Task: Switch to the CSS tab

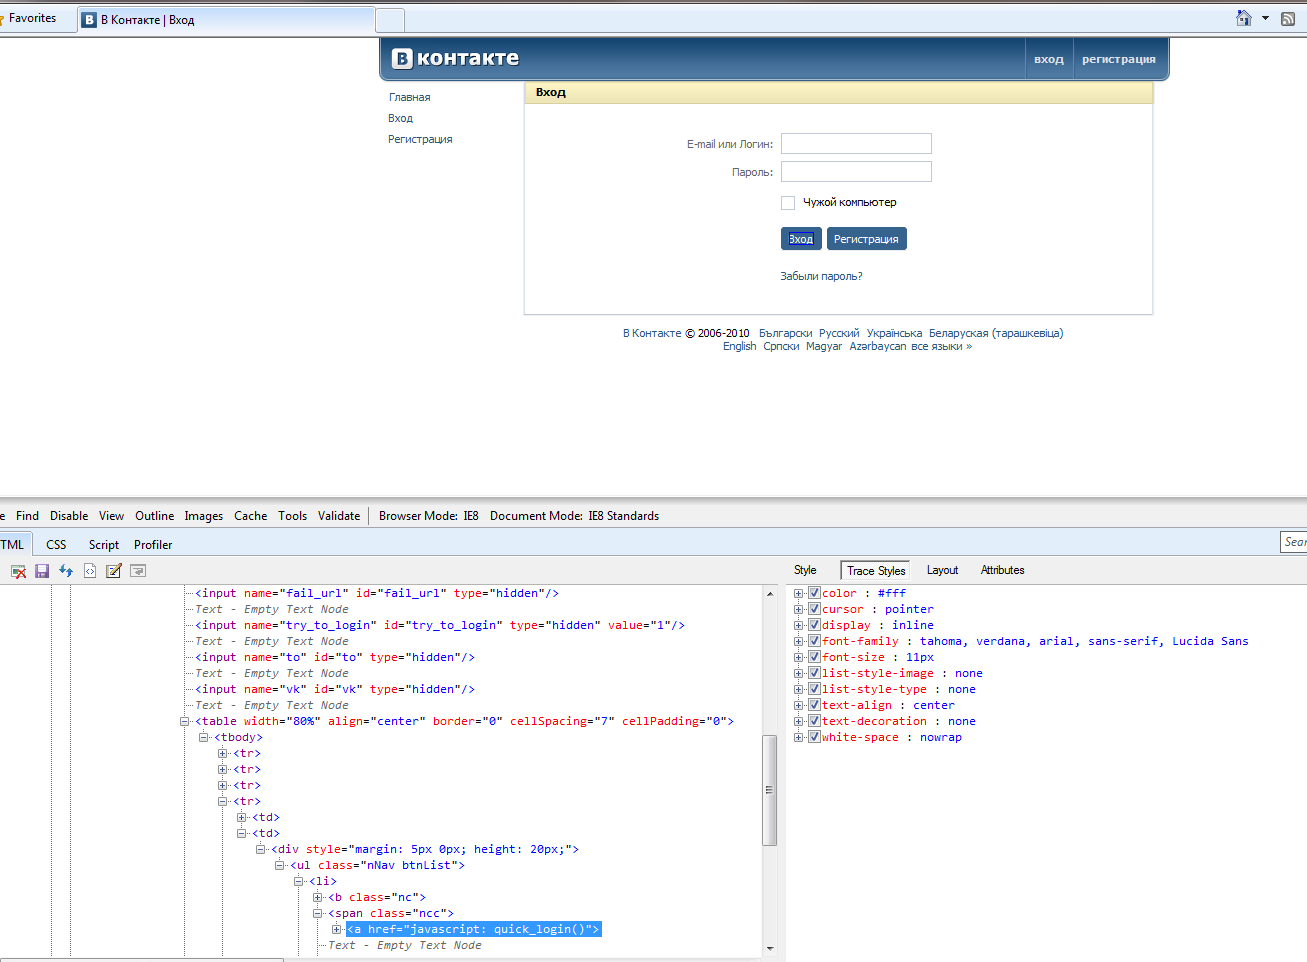Action: tap(56, 545)
